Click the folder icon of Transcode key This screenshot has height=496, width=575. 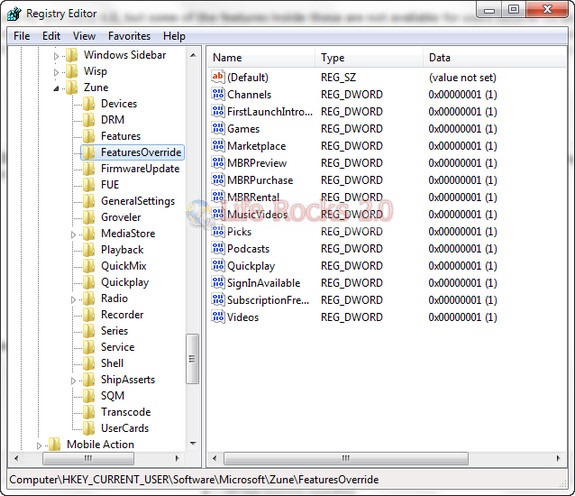[x=89, y=412]
